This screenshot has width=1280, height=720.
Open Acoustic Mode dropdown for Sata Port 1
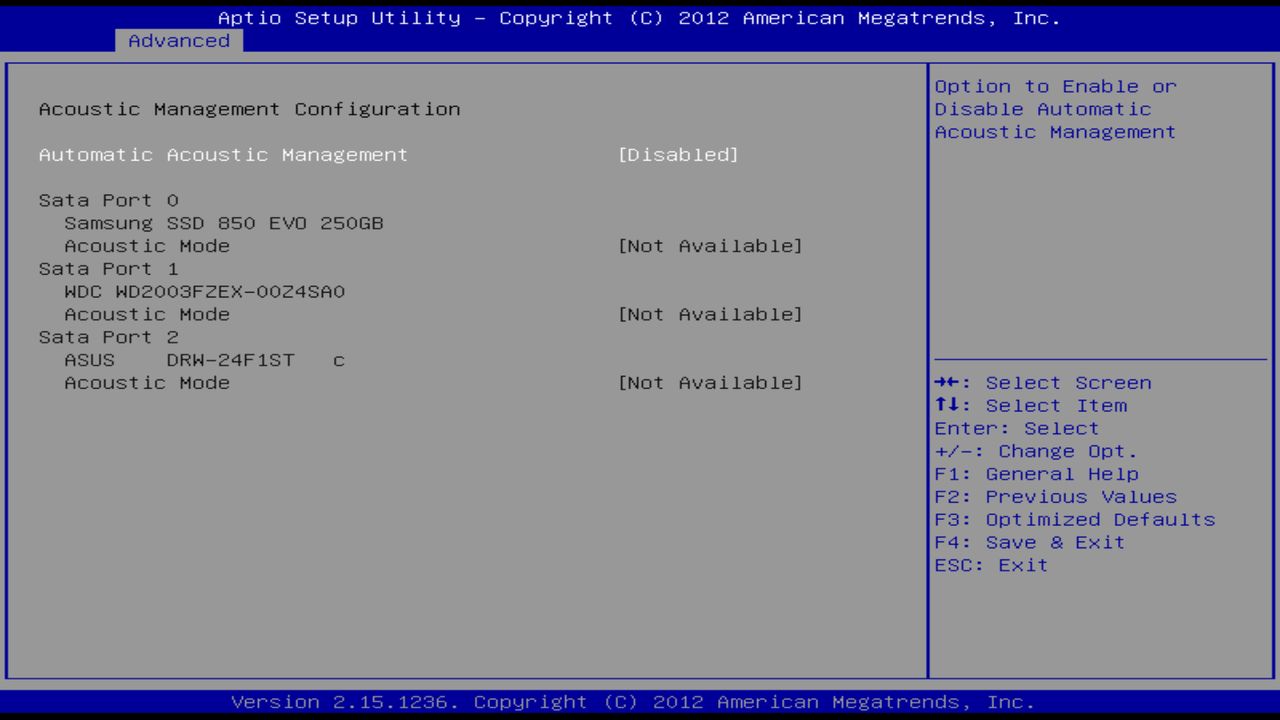coord(711,314)
